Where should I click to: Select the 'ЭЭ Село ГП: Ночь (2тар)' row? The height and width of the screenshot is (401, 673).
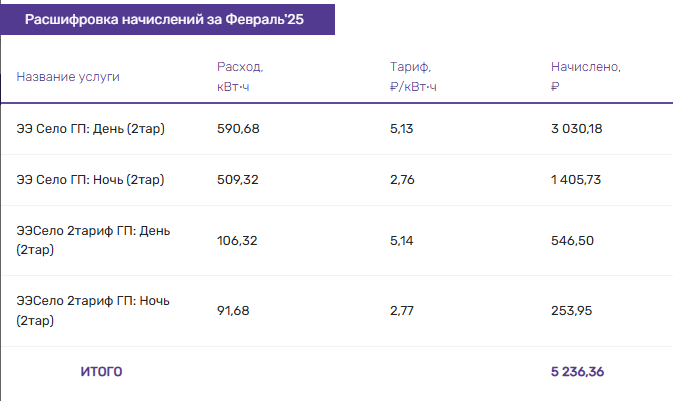337,180
